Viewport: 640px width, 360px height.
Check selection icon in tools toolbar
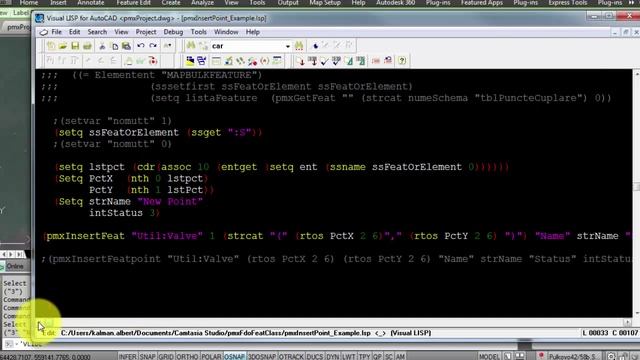click(x=337, y=61)
